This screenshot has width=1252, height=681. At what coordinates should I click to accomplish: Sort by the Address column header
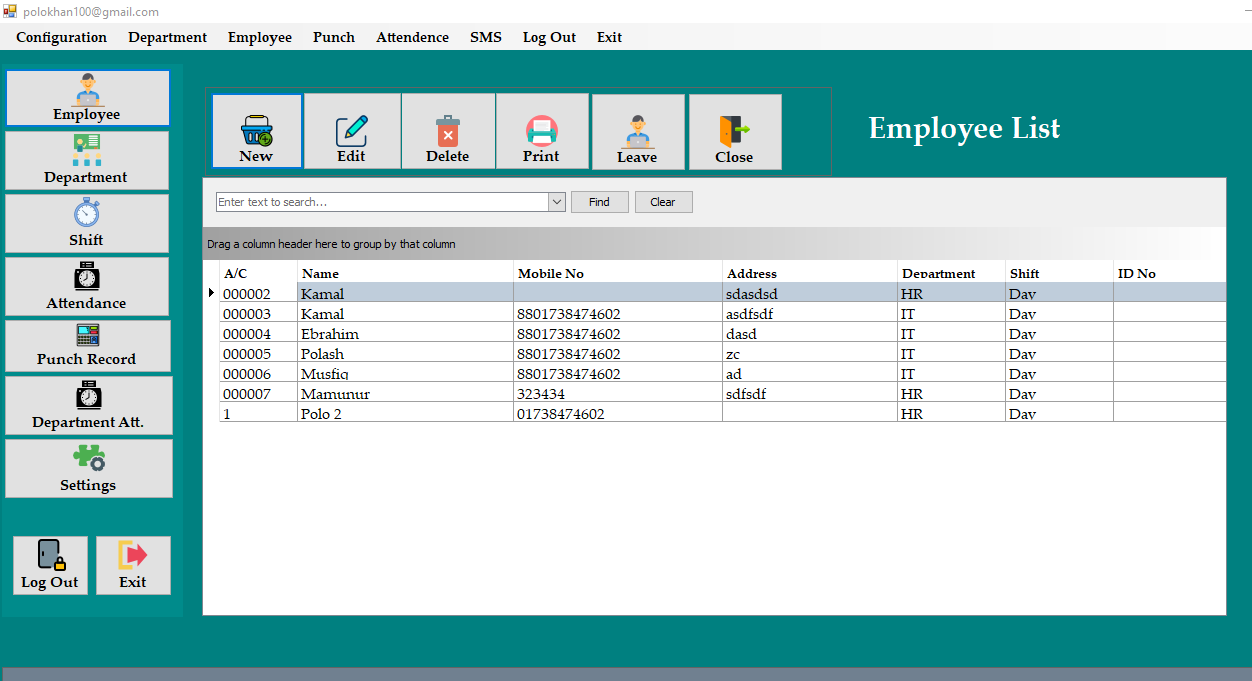[810, 273]
